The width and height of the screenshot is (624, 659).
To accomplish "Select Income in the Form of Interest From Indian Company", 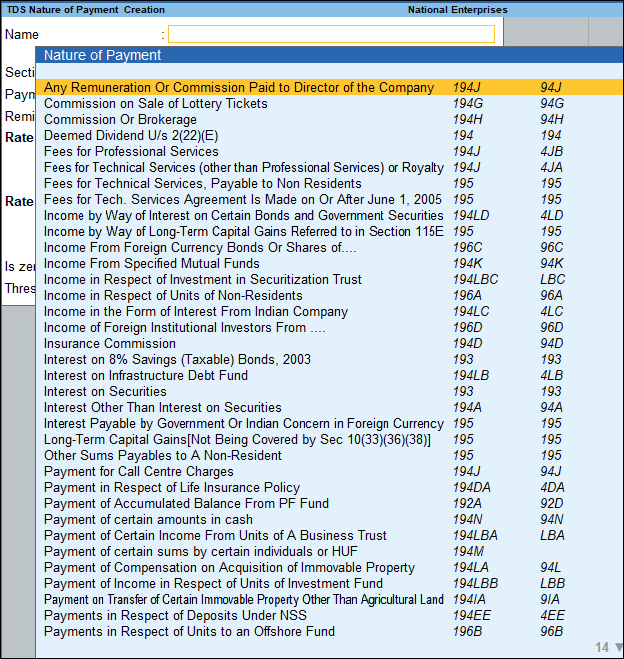I will [x=329, y=311].
